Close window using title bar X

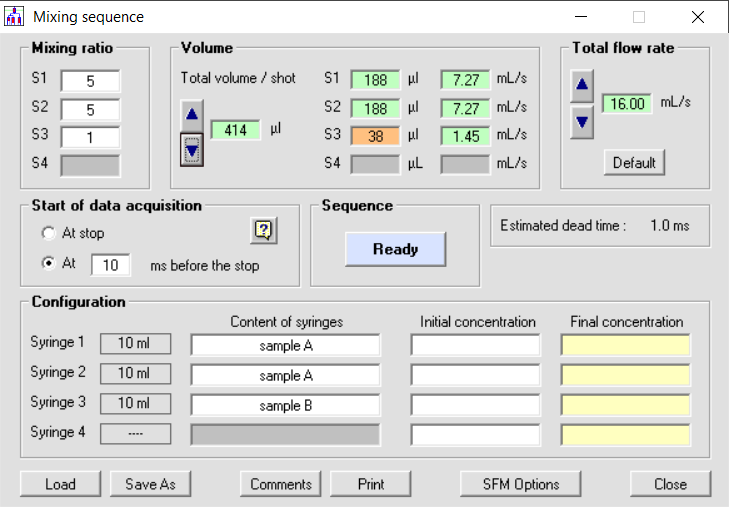(697, 17)
